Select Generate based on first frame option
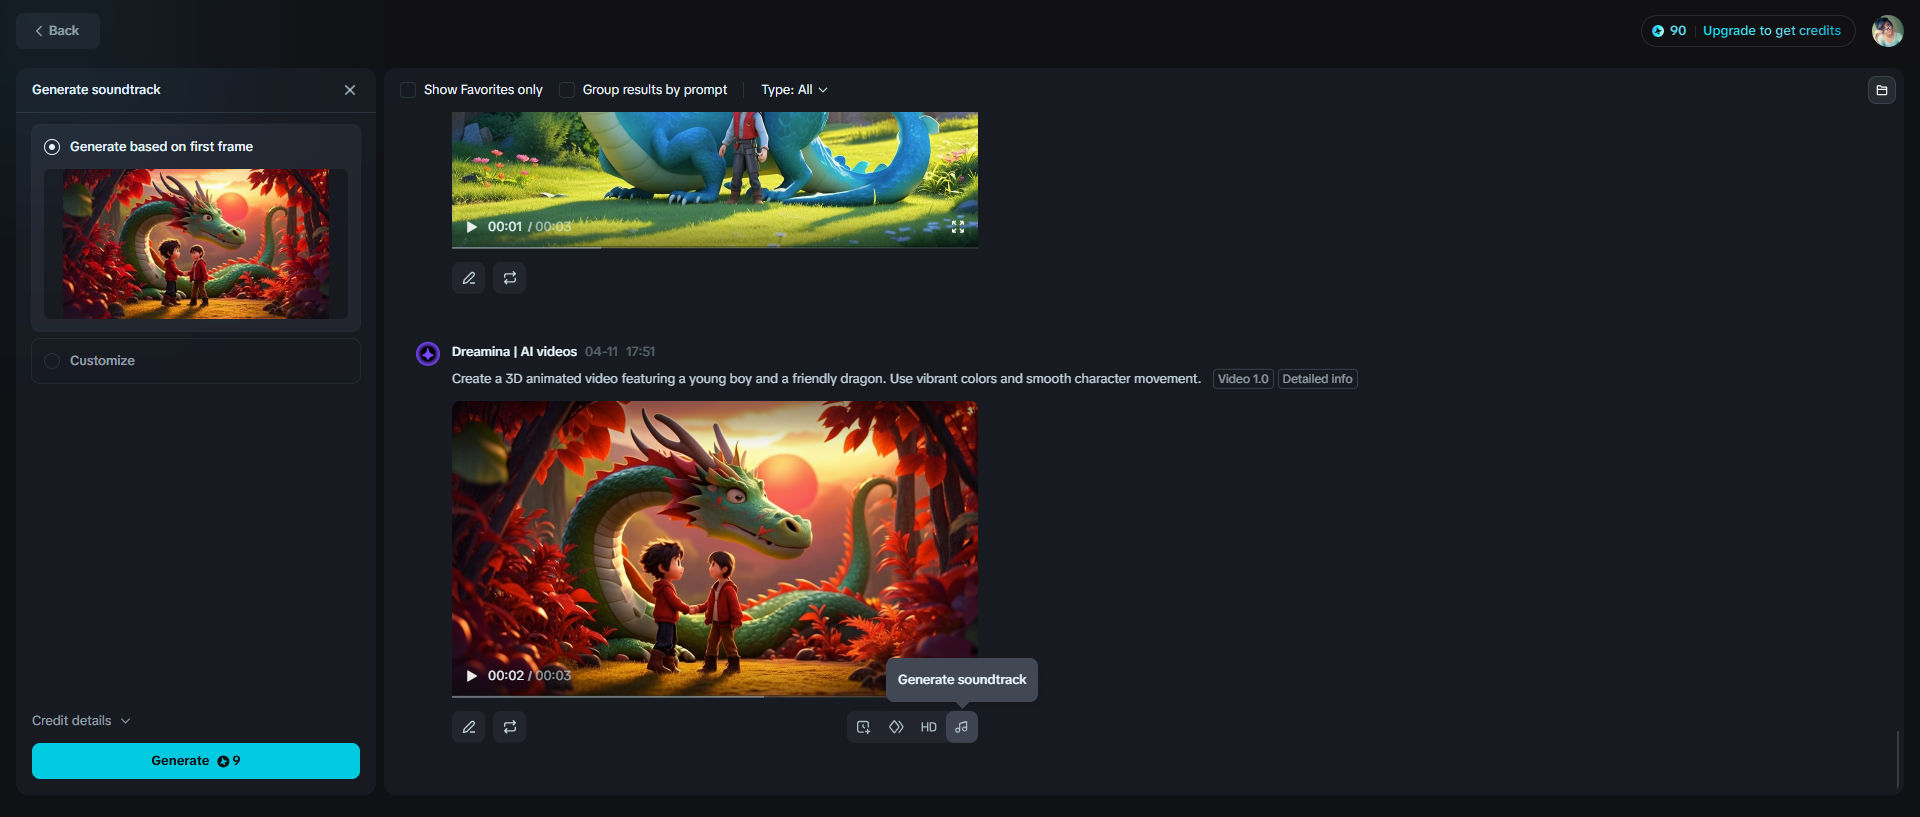 (52, 147)
